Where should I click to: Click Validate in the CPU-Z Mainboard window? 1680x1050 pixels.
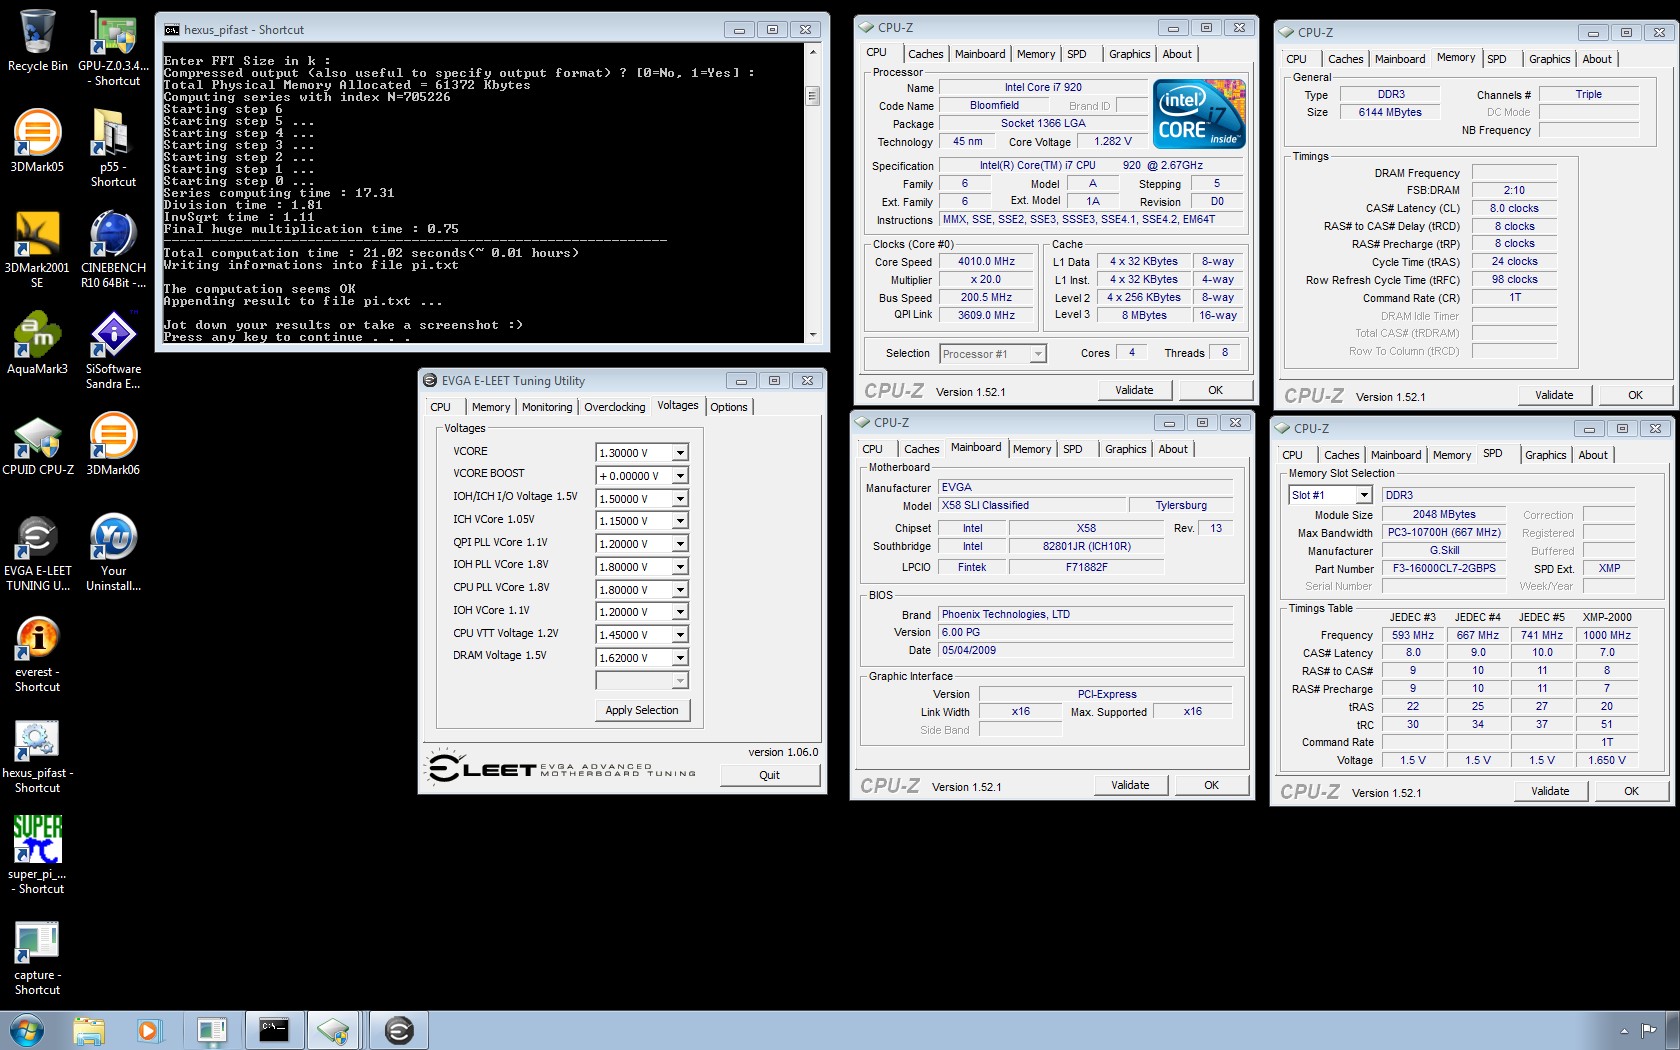(x=1130, y=785)
